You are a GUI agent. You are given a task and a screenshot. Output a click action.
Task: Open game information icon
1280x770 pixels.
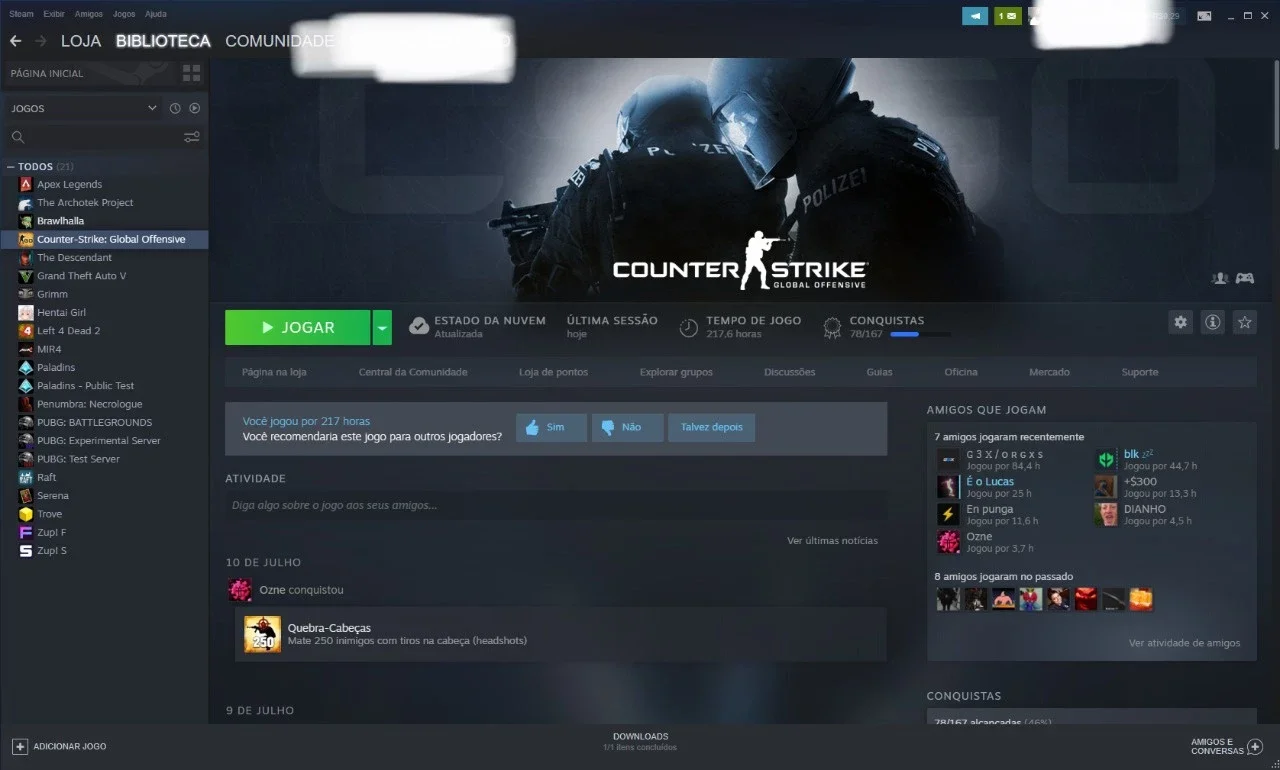coord(1212,322)
